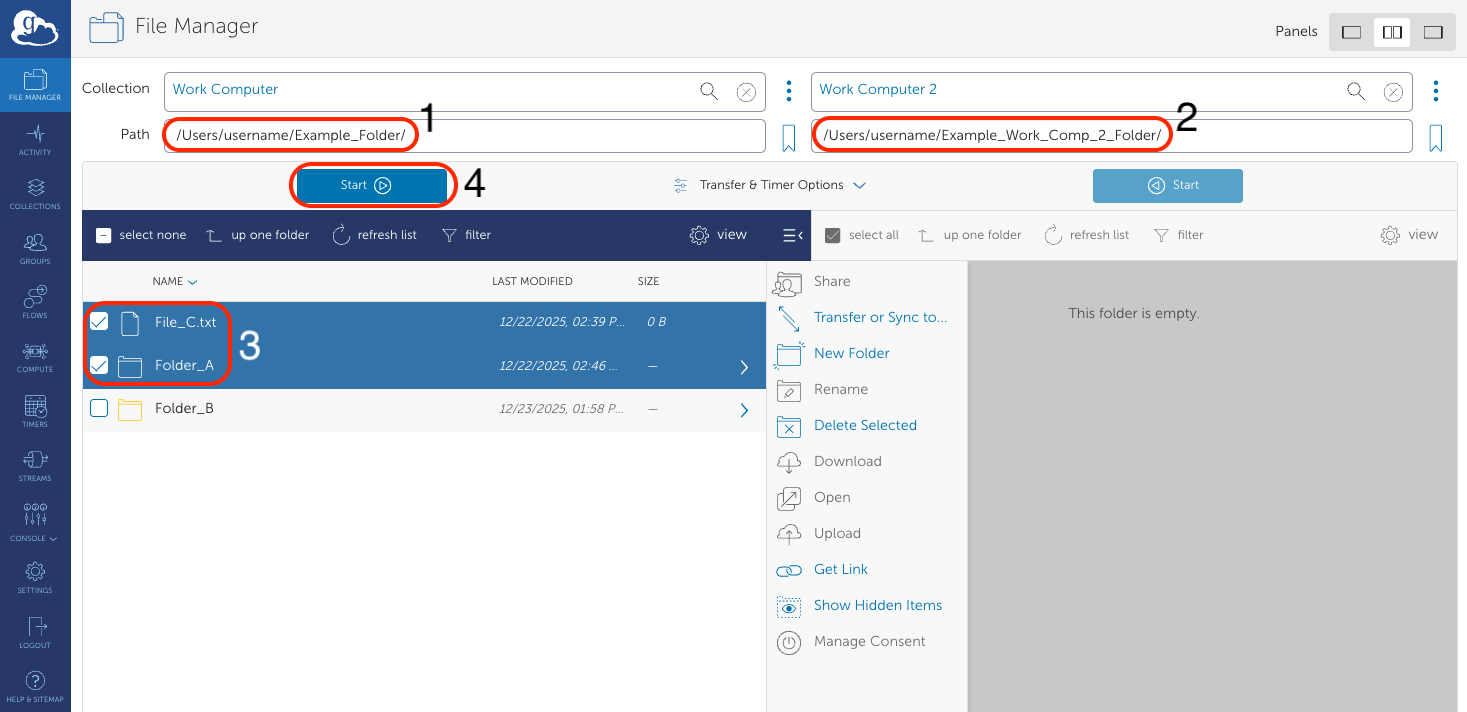Image resolution: width=1467 pixels, height=712 pixels.
Task: Expand Transfer & Timer Options
Action: tap(769, 185)
